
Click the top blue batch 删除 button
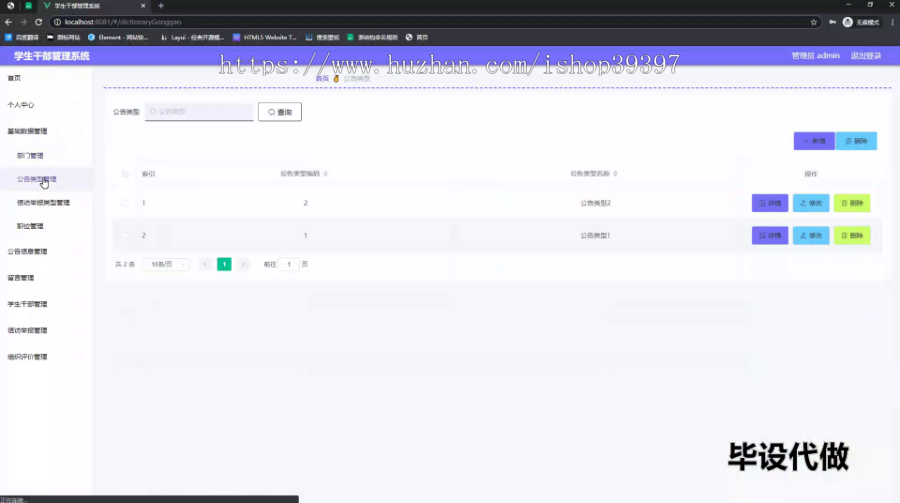tap(856, 141)
